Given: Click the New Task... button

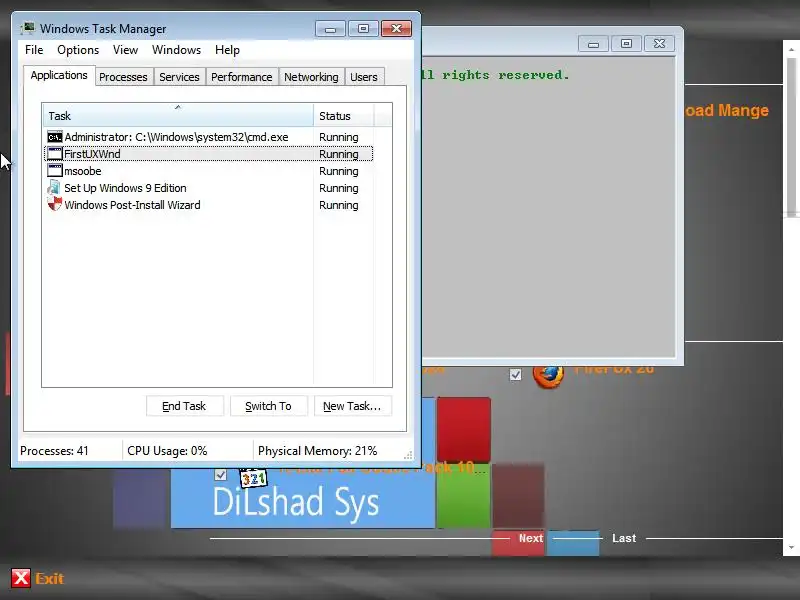Looking at the screenshot, I should [352, 406].
